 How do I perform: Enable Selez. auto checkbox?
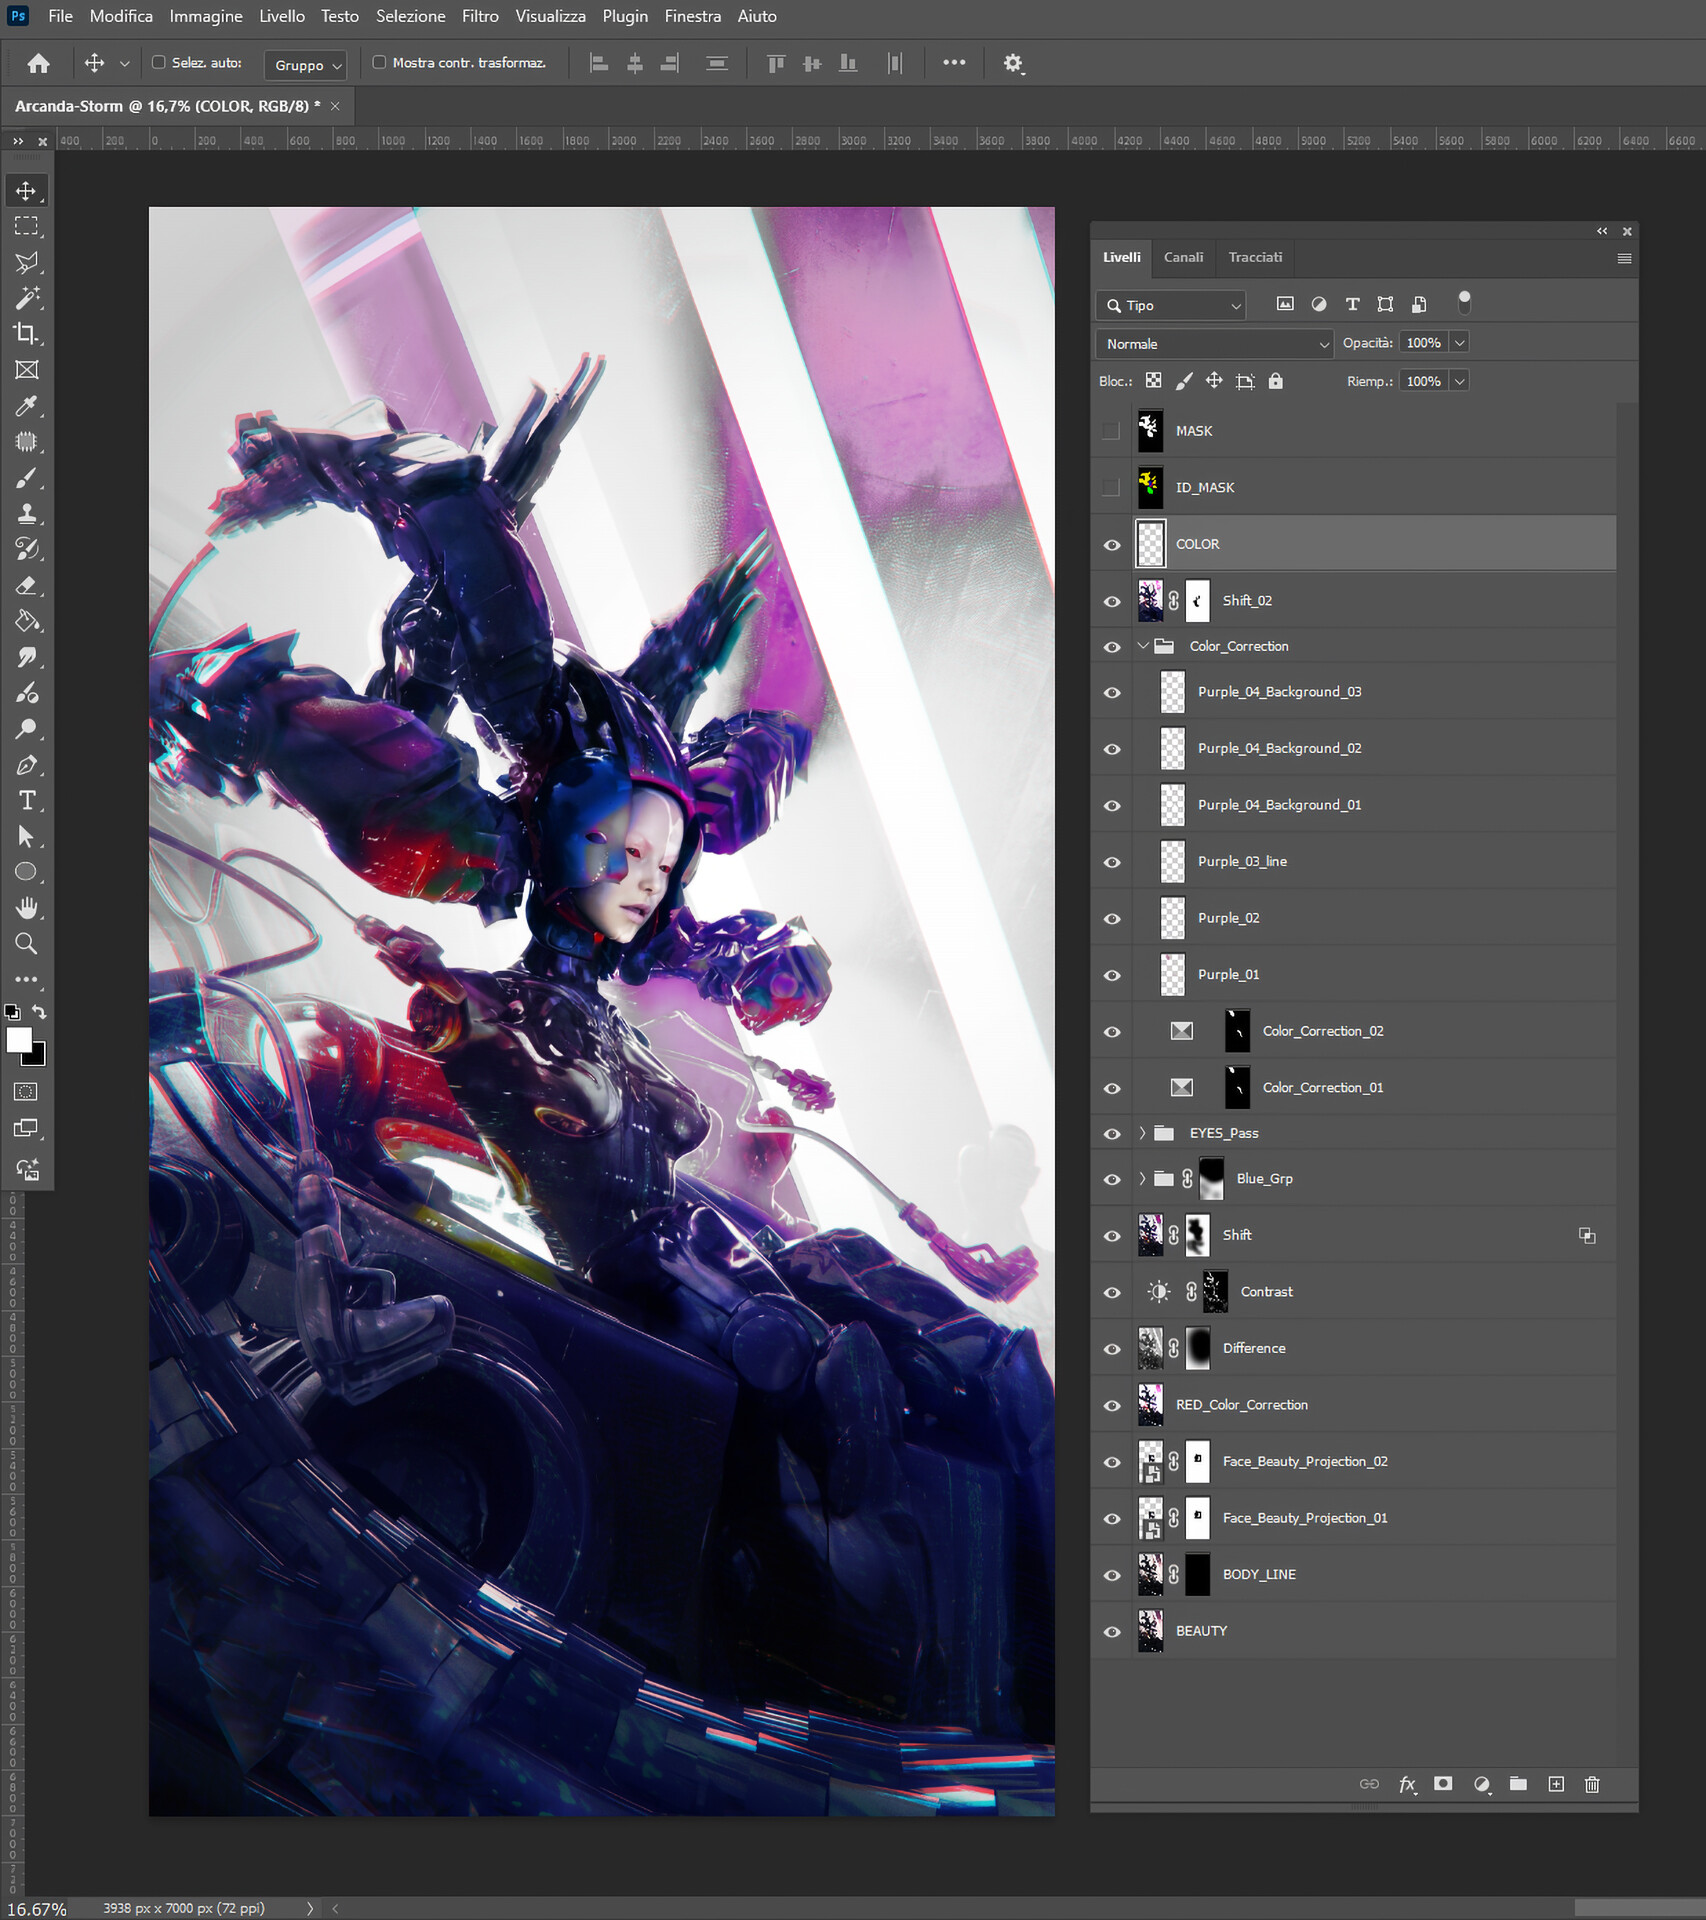click(x=158, y=62)
